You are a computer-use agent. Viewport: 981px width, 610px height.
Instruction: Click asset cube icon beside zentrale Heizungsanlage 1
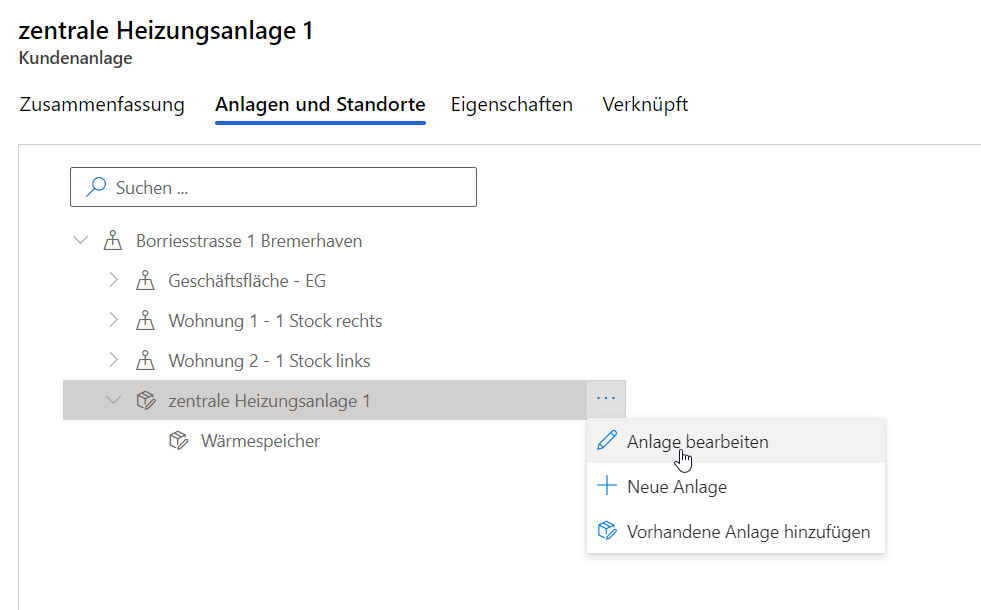pyautogui.click(x=145, y=401)
